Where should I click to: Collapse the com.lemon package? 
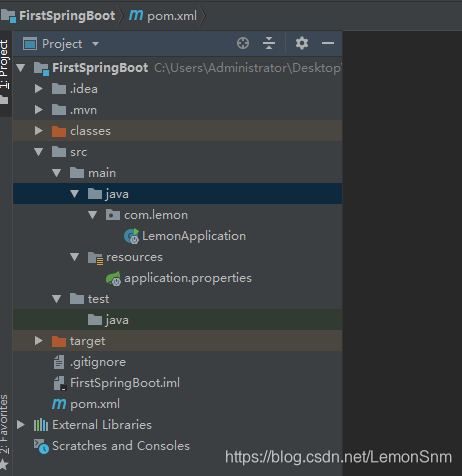[93, 215]
